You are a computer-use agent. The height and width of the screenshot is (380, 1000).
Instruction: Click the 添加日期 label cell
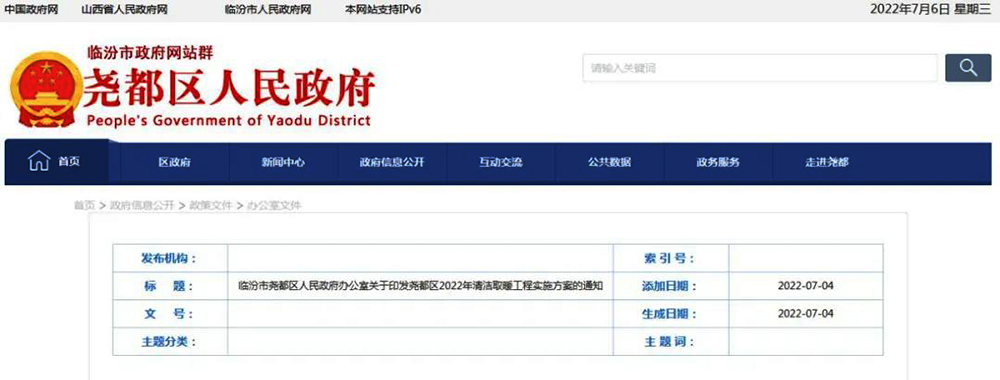tap(671, 286)
